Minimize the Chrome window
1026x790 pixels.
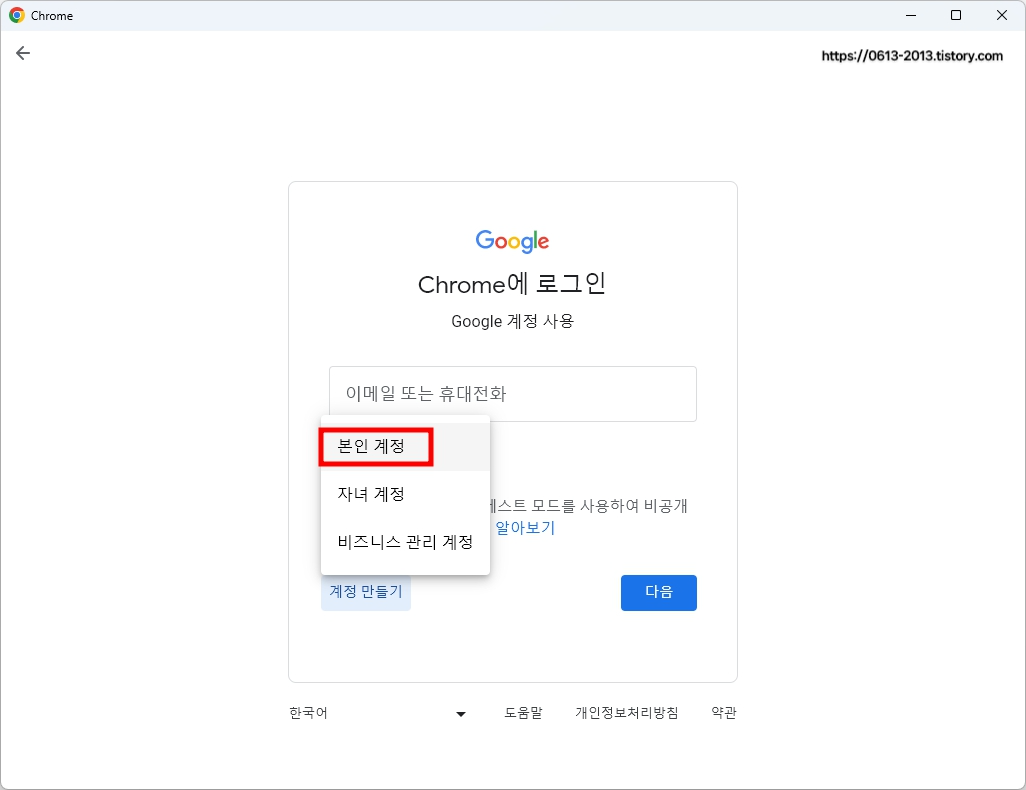[910, 15]
